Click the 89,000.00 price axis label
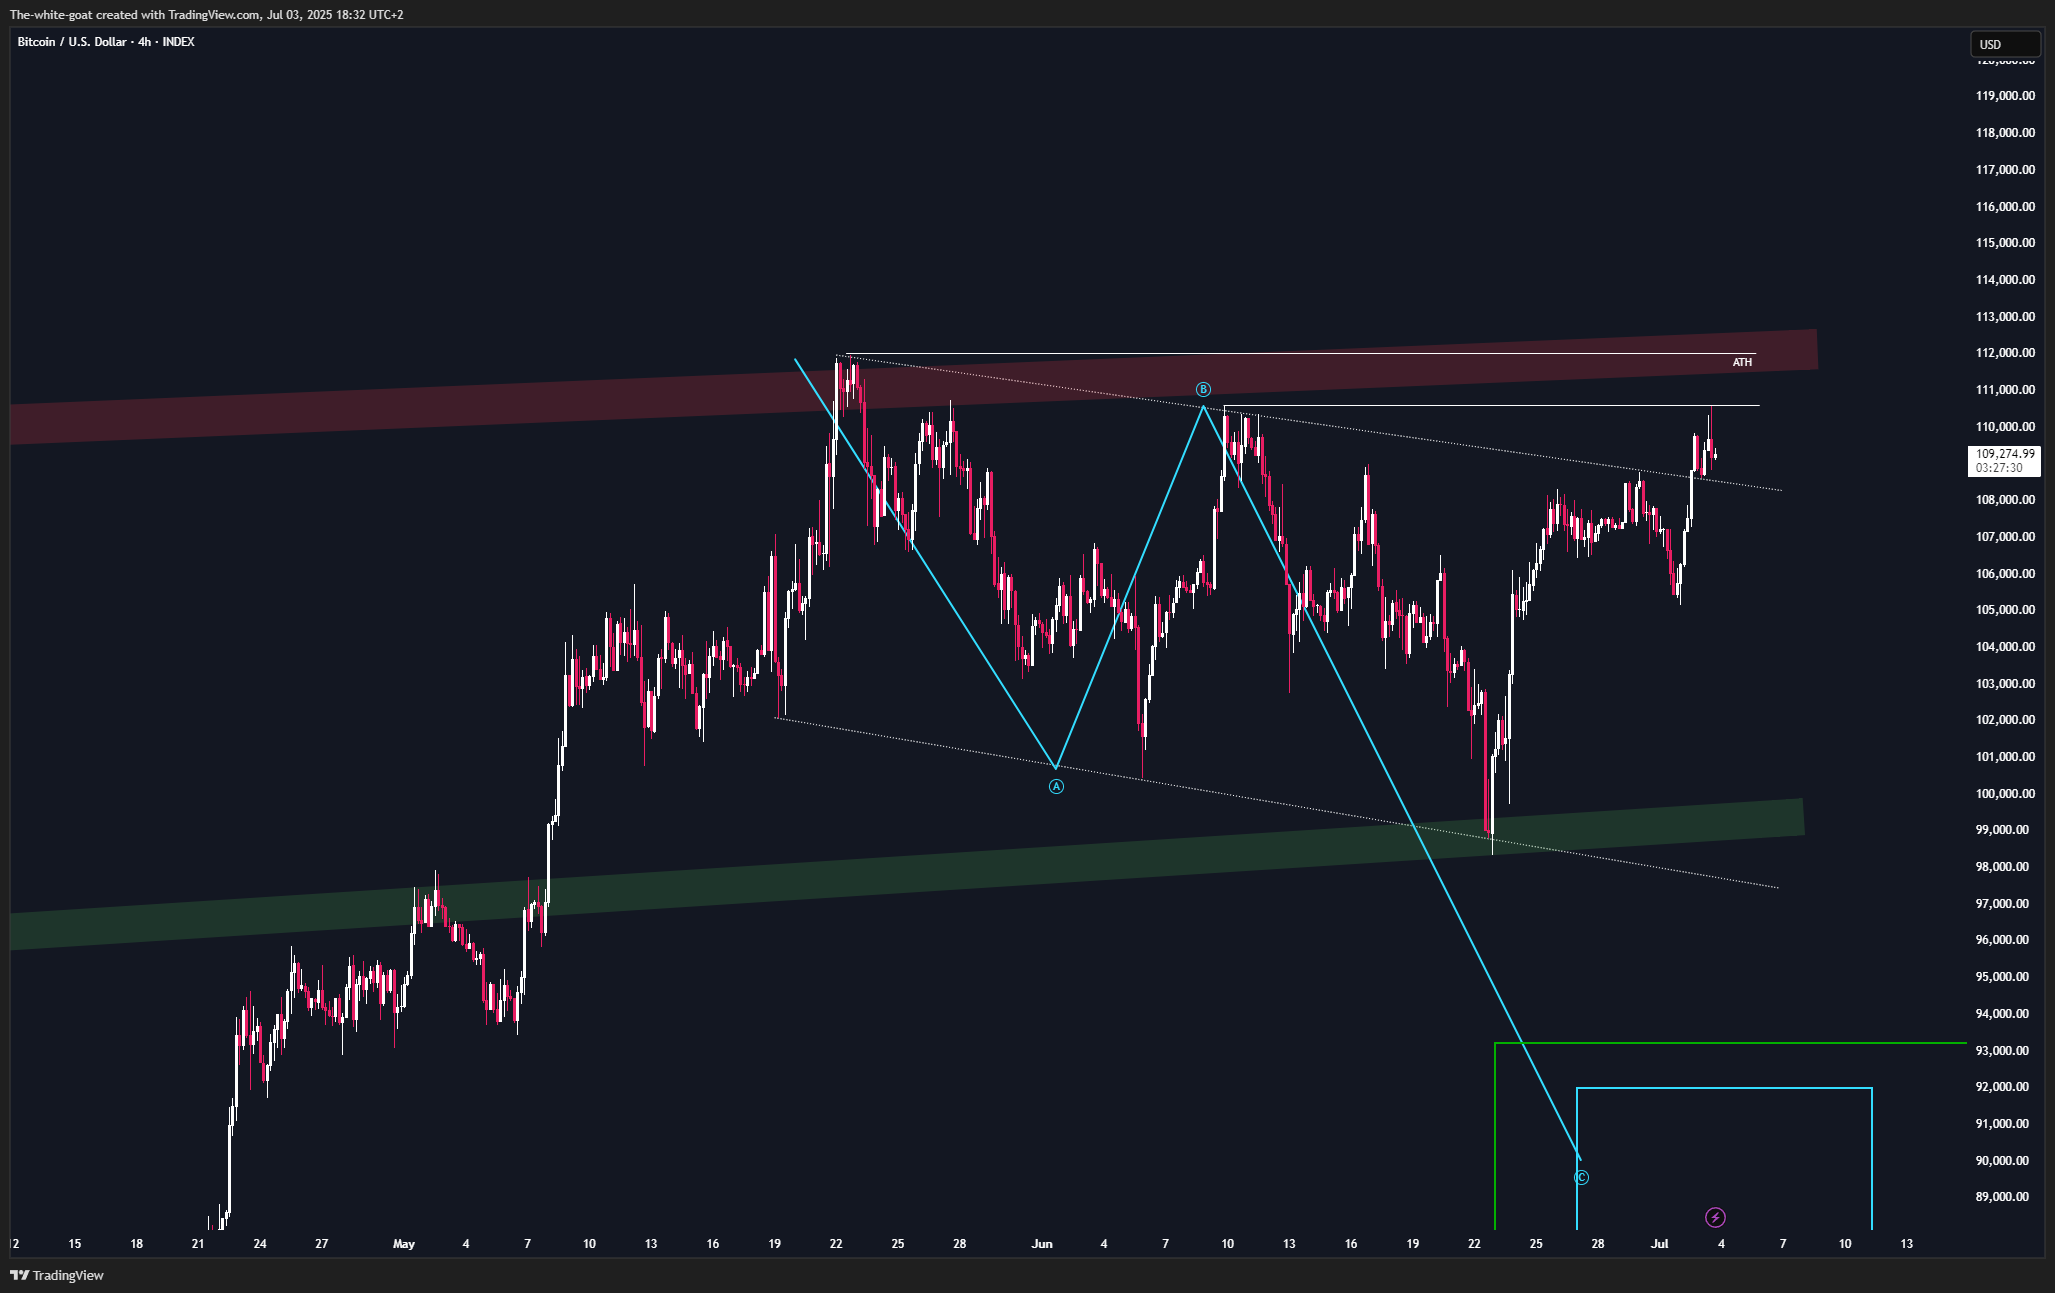Screen dimensions: 2055x1293 point(2002,1197)
